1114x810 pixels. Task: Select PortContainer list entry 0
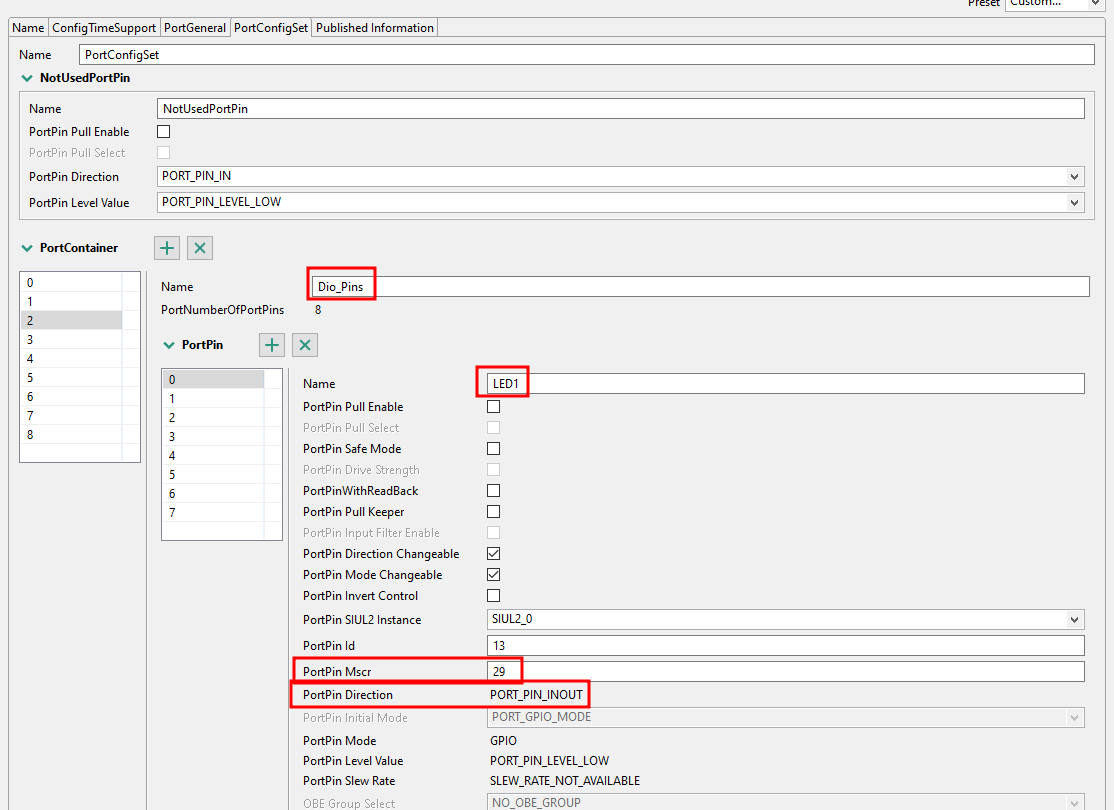point(71,282)
